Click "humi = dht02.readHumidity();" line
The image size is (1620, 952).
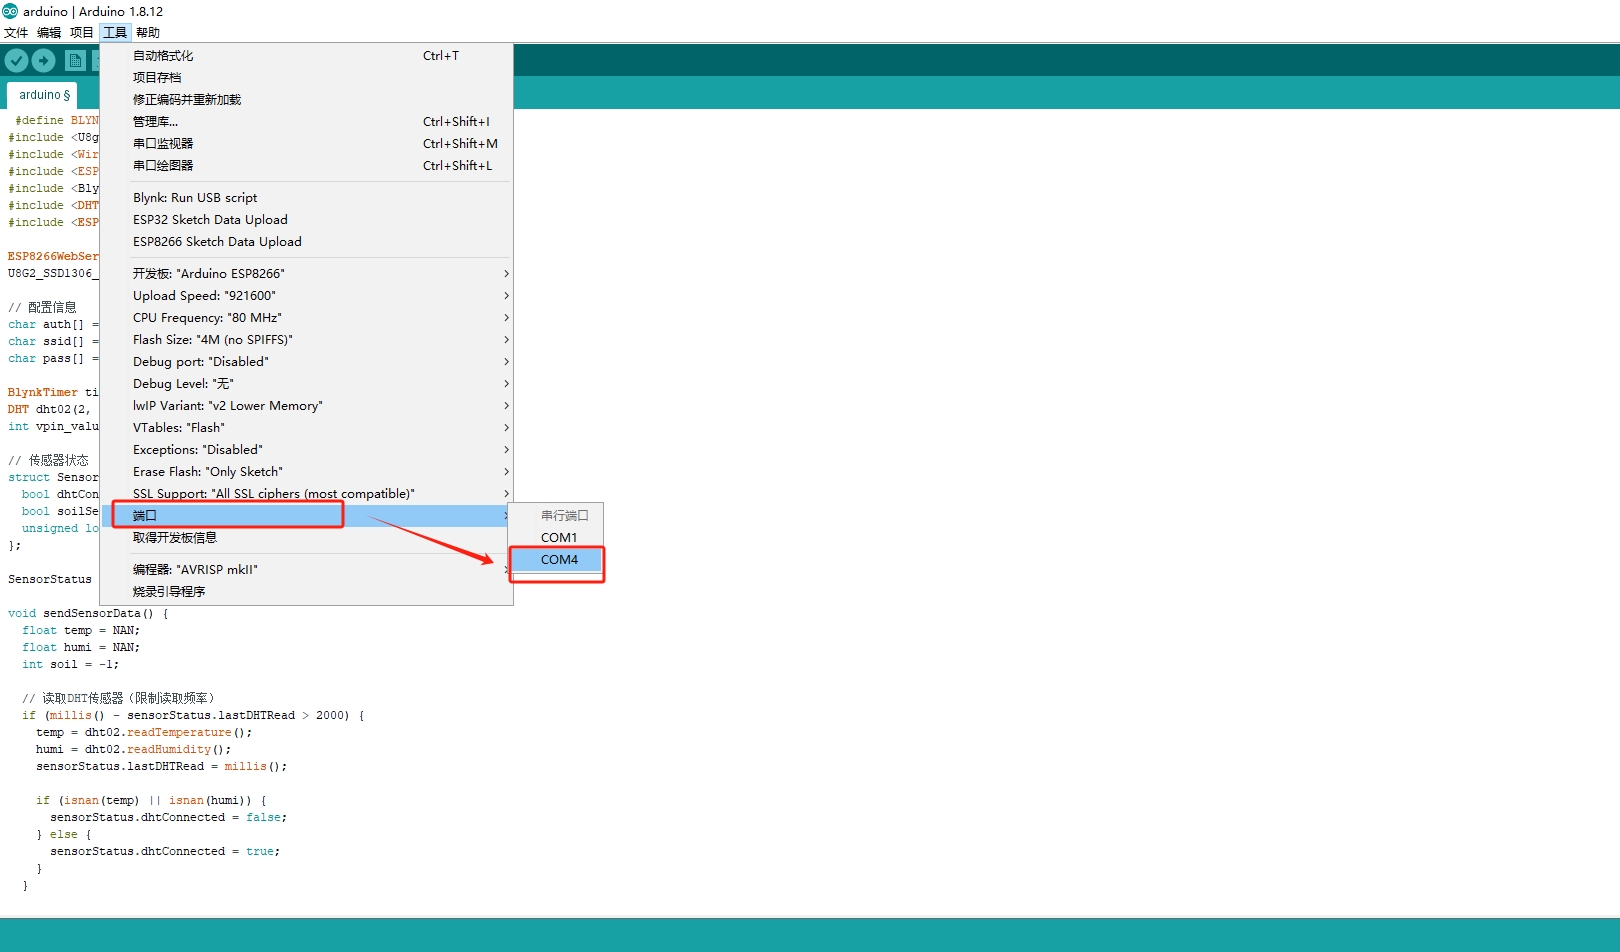click(x=133, y=750)
